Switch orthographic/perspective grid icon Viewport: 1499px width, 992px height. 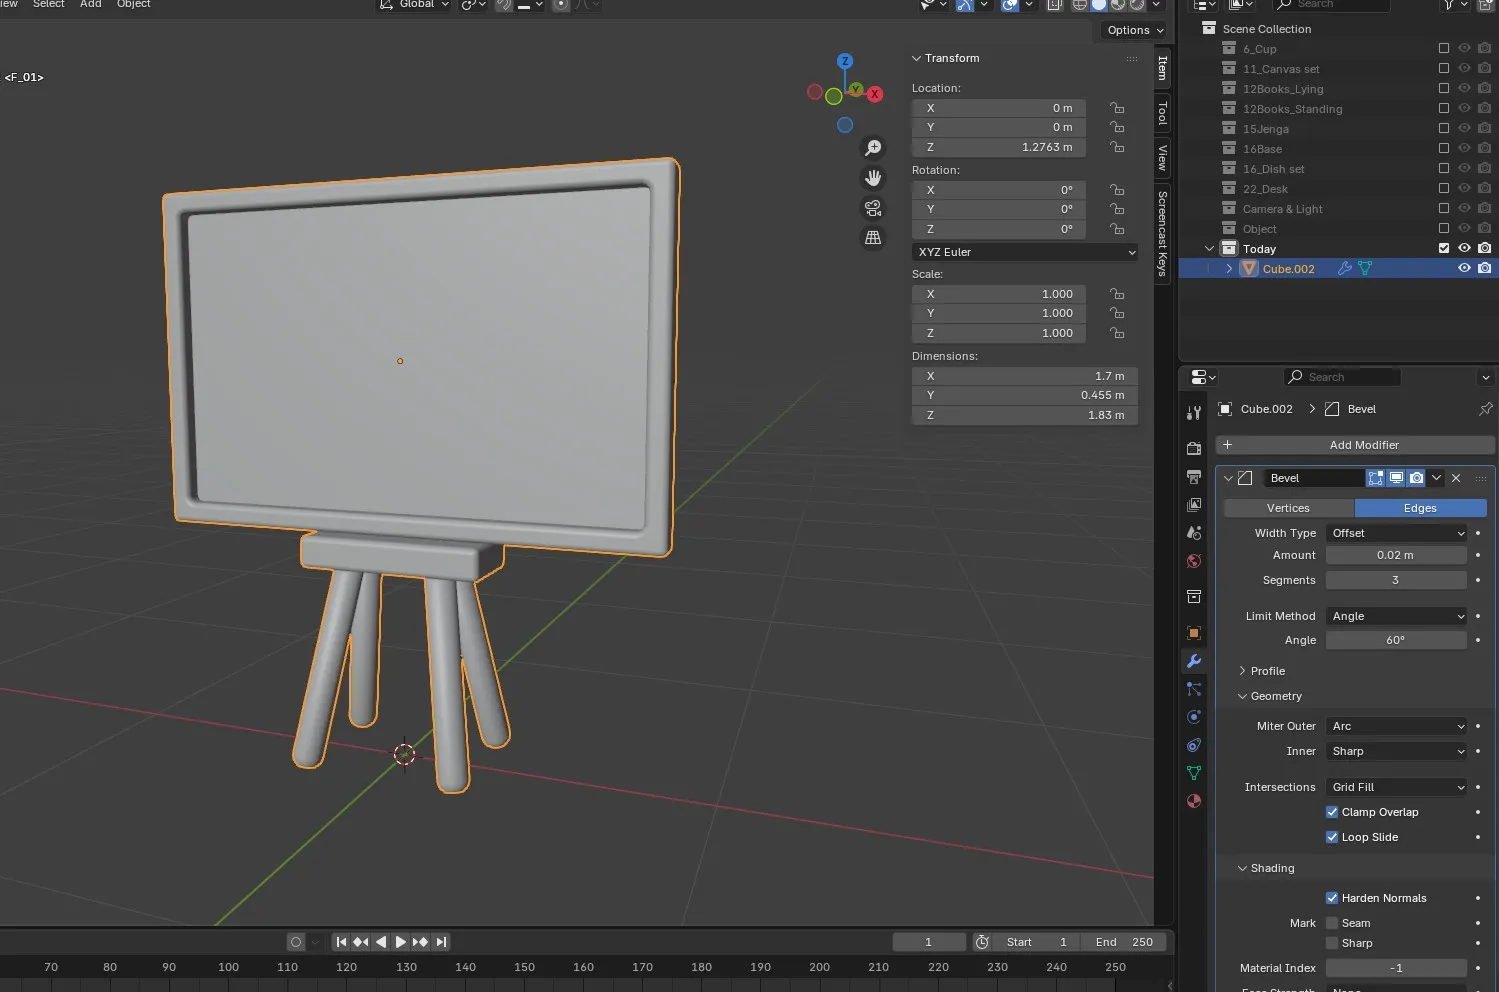(873, 238)
